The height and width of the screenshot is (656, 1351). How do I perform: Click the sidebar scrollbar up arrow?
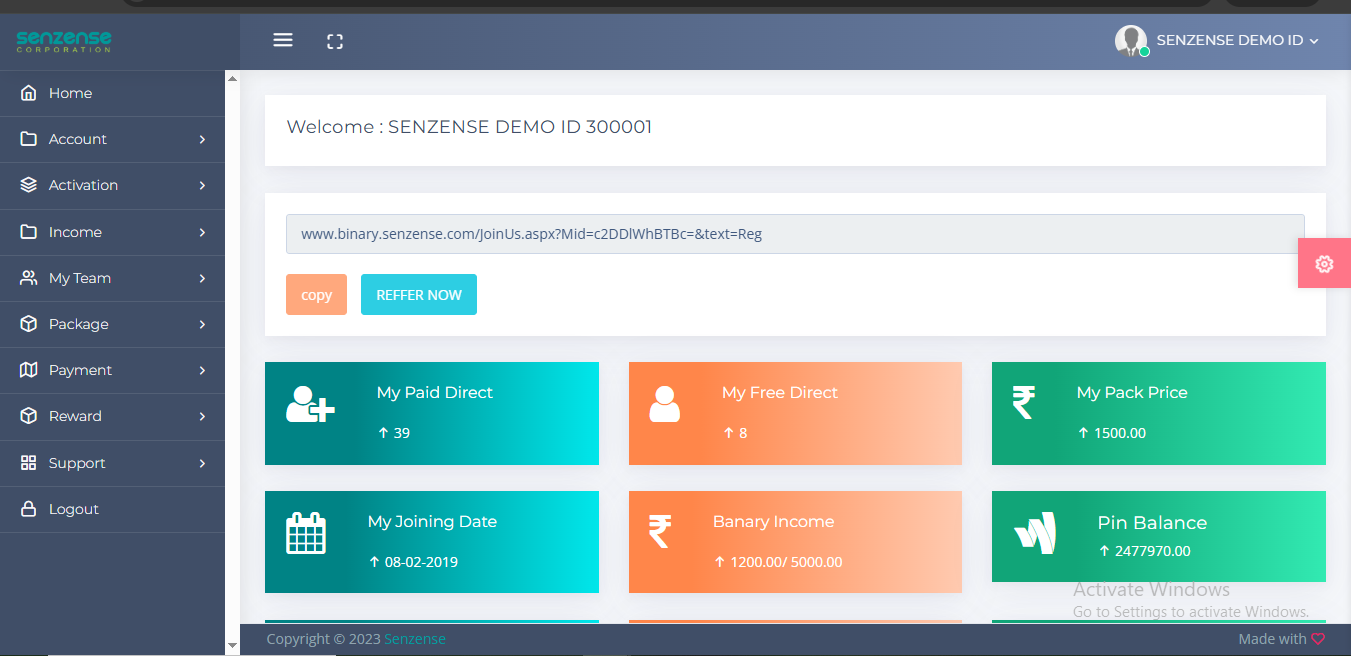point(232,78)
